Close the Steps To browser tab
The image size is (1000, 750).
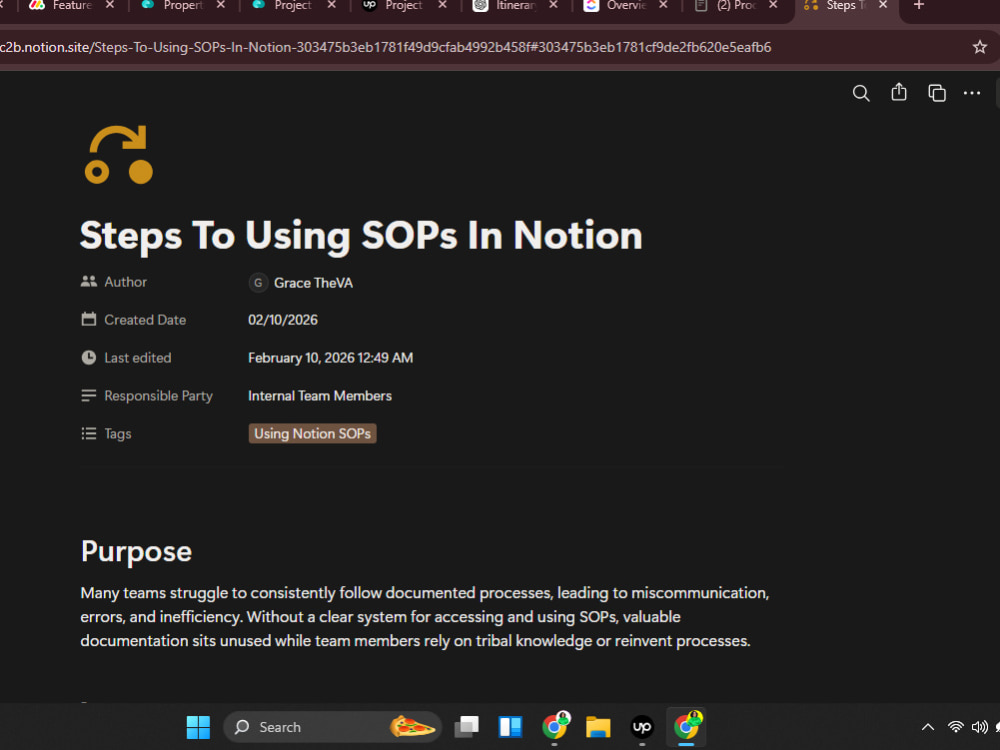click(x=883, y=5)
